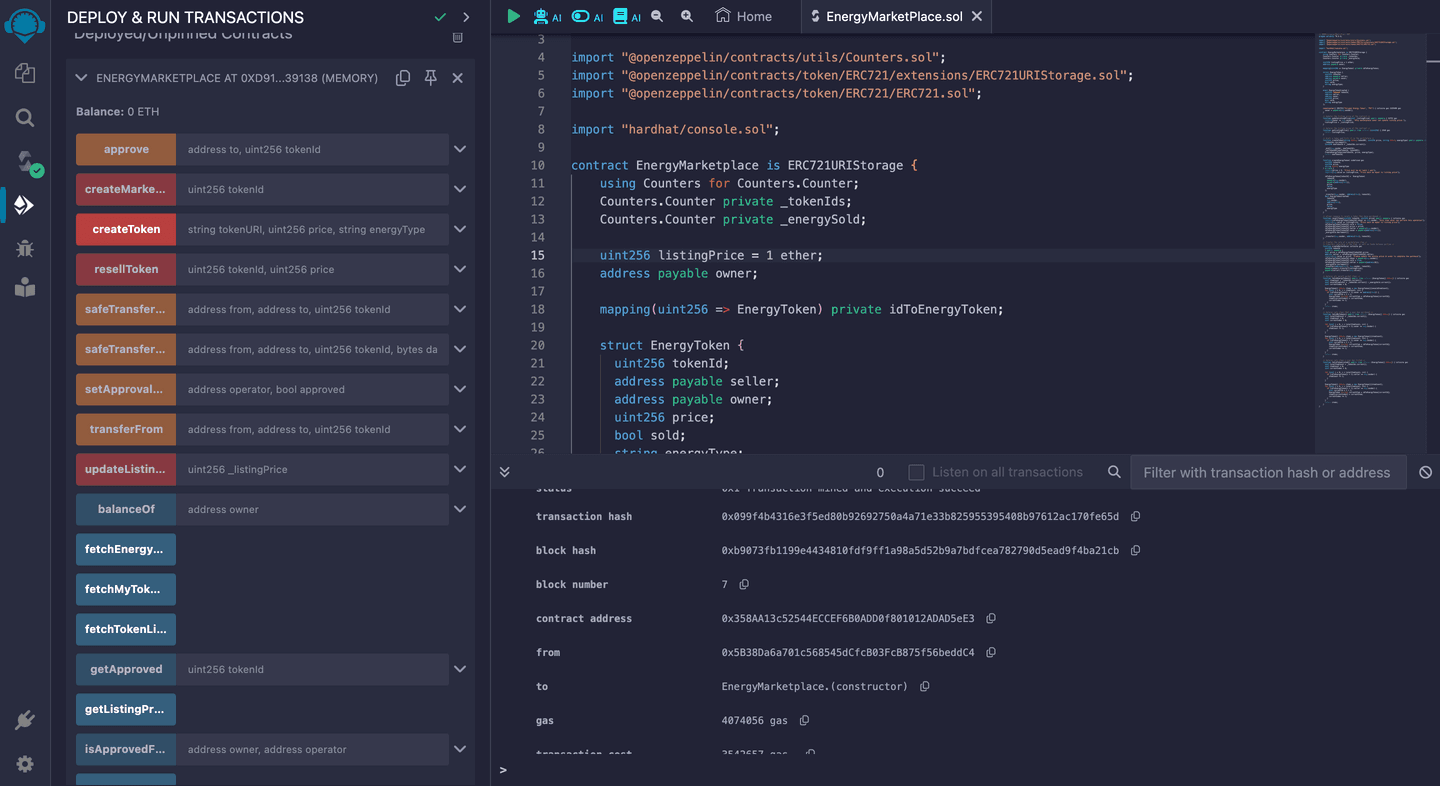
Task: Click line 15 listingPrice code line
Action: coord(711,255)
